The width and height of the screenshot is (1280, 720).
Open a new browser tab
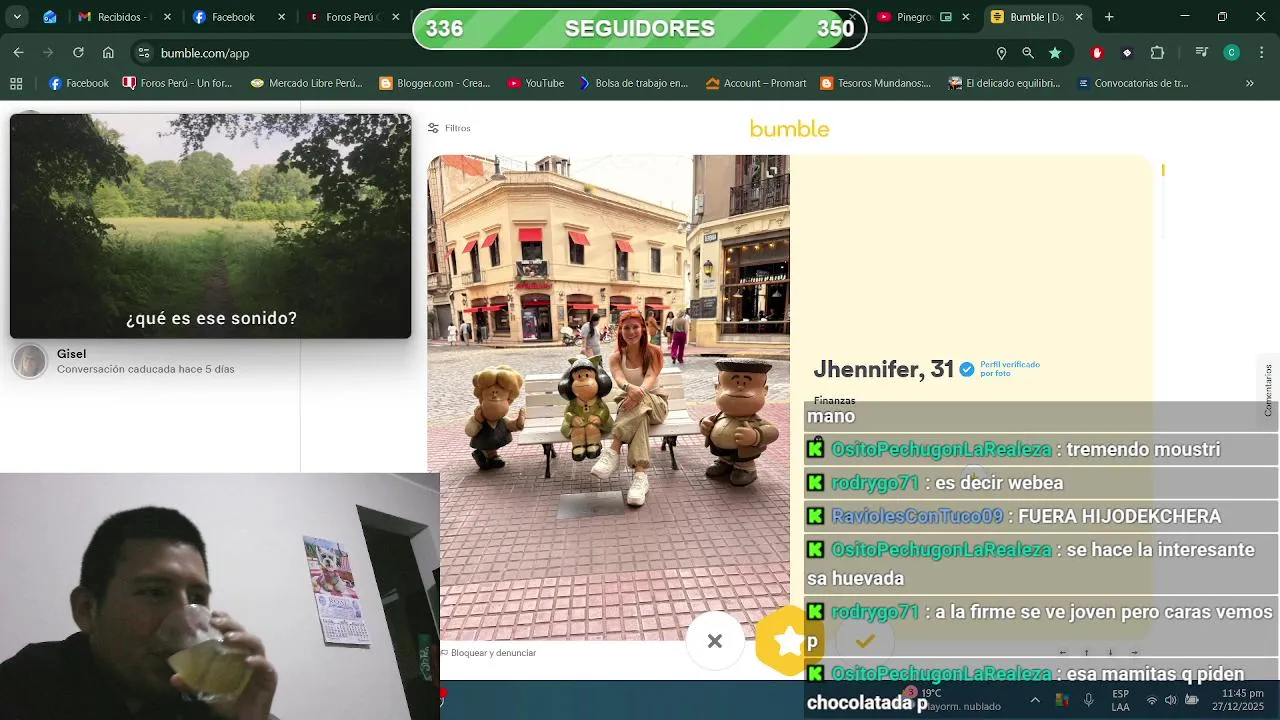point(1109,17)
